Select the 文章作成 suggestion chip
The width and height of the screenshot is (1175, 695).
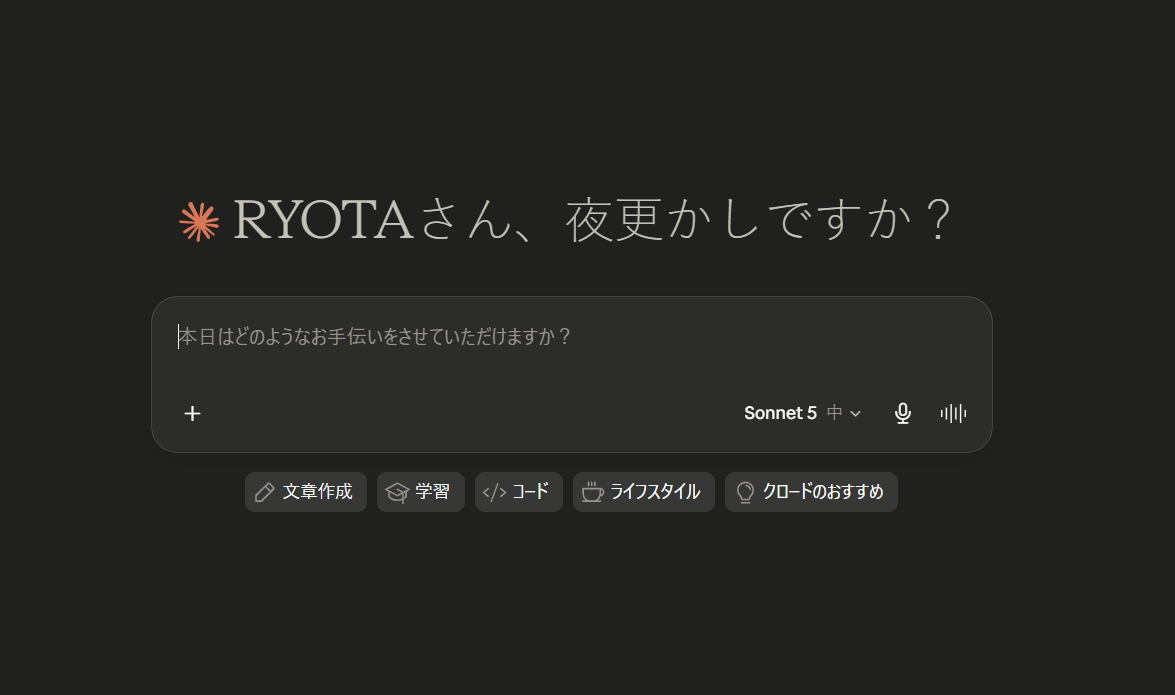[x=306, y=492]
